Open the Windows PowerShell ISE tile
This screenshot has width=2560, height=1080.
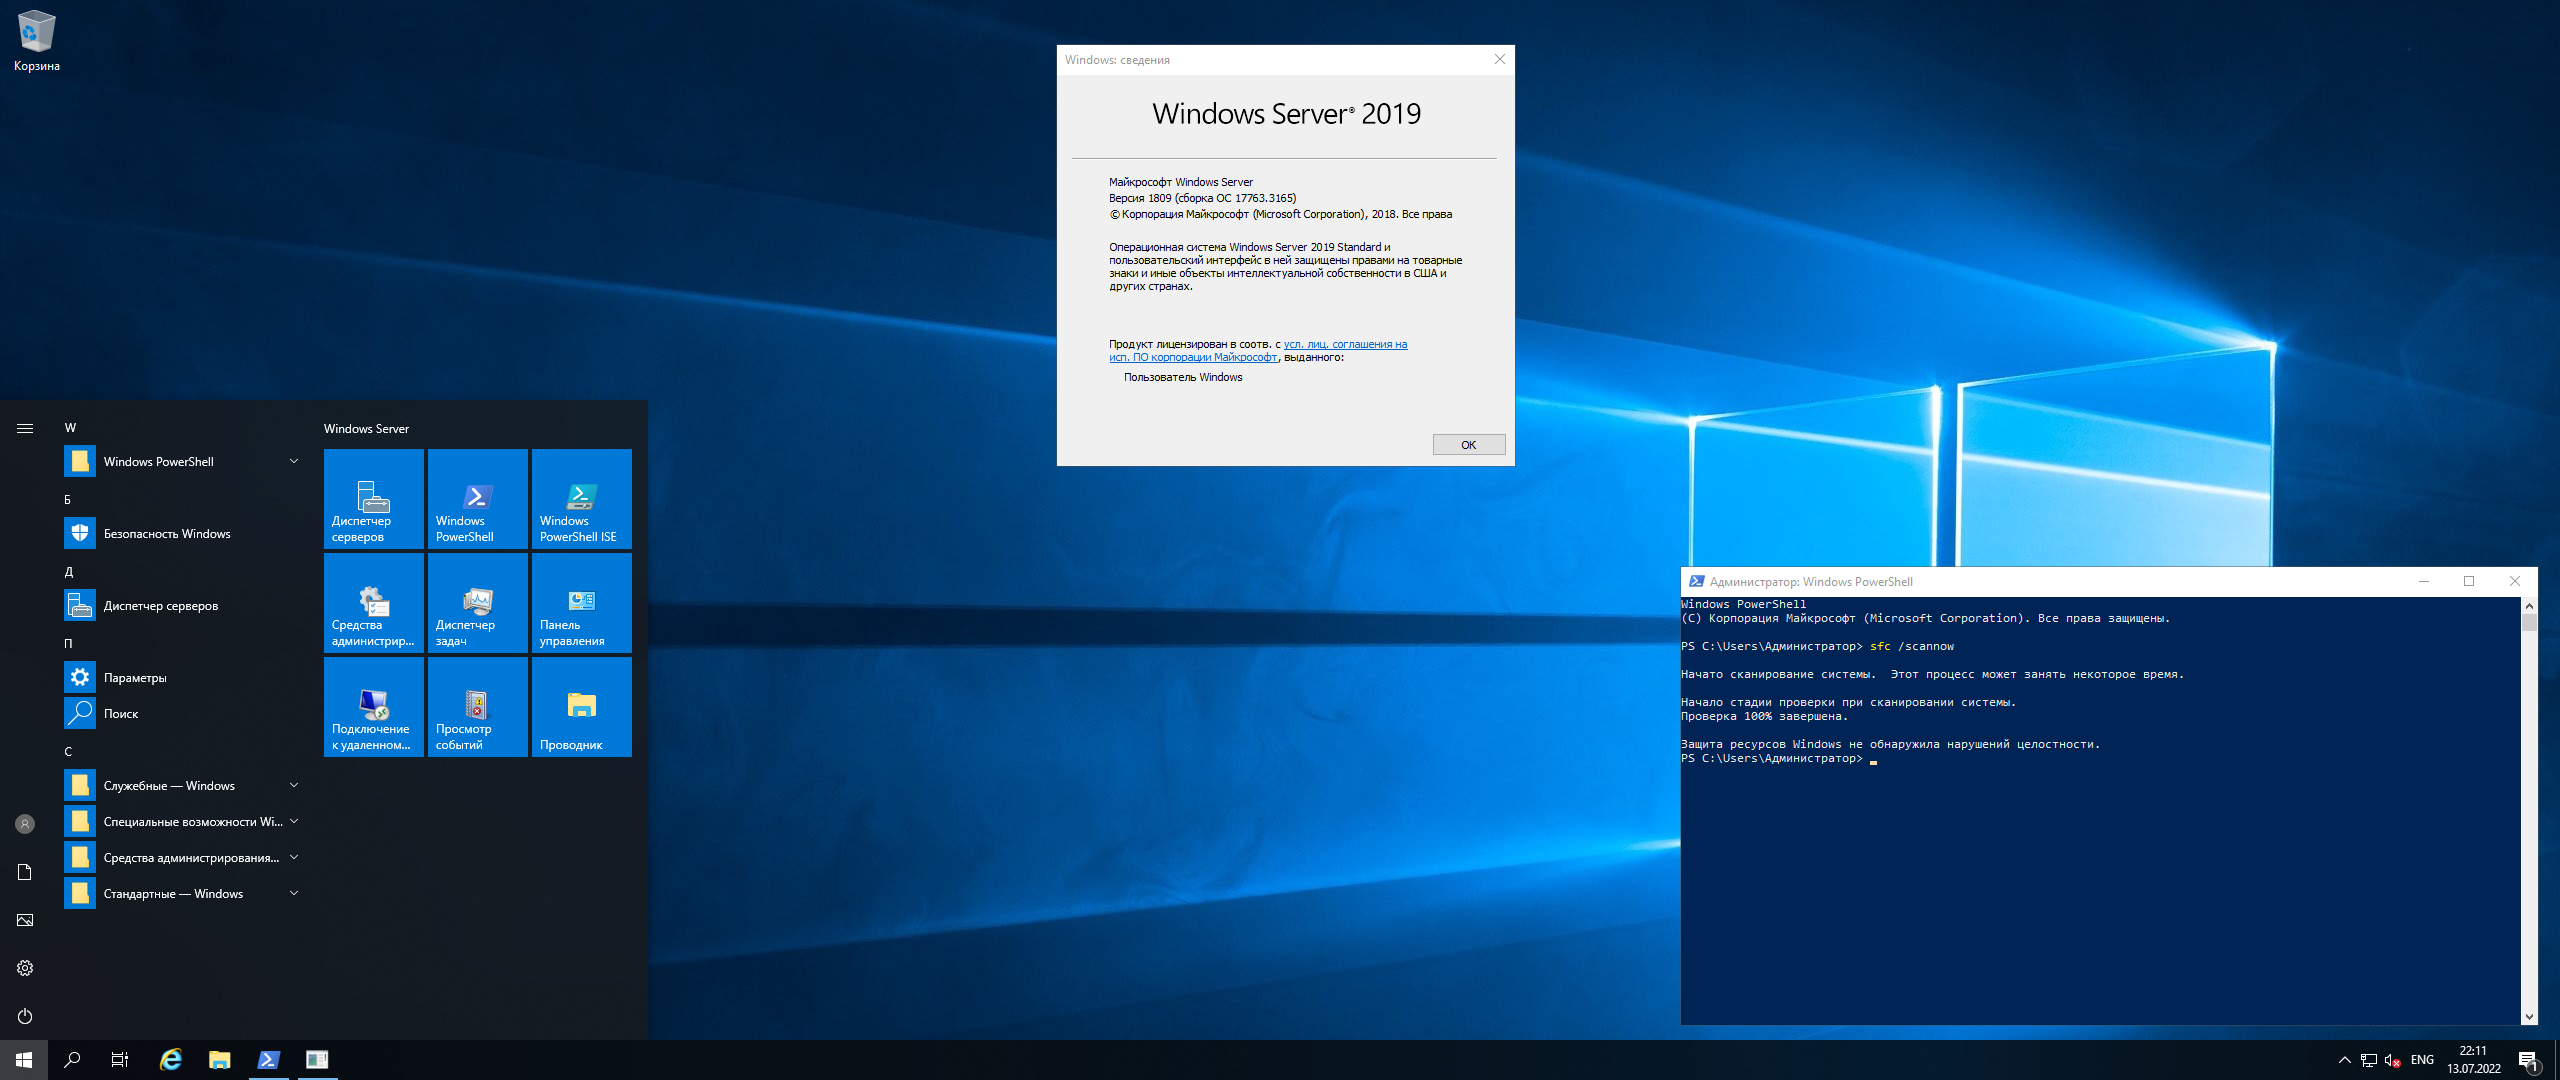click(x=582, y=499)
